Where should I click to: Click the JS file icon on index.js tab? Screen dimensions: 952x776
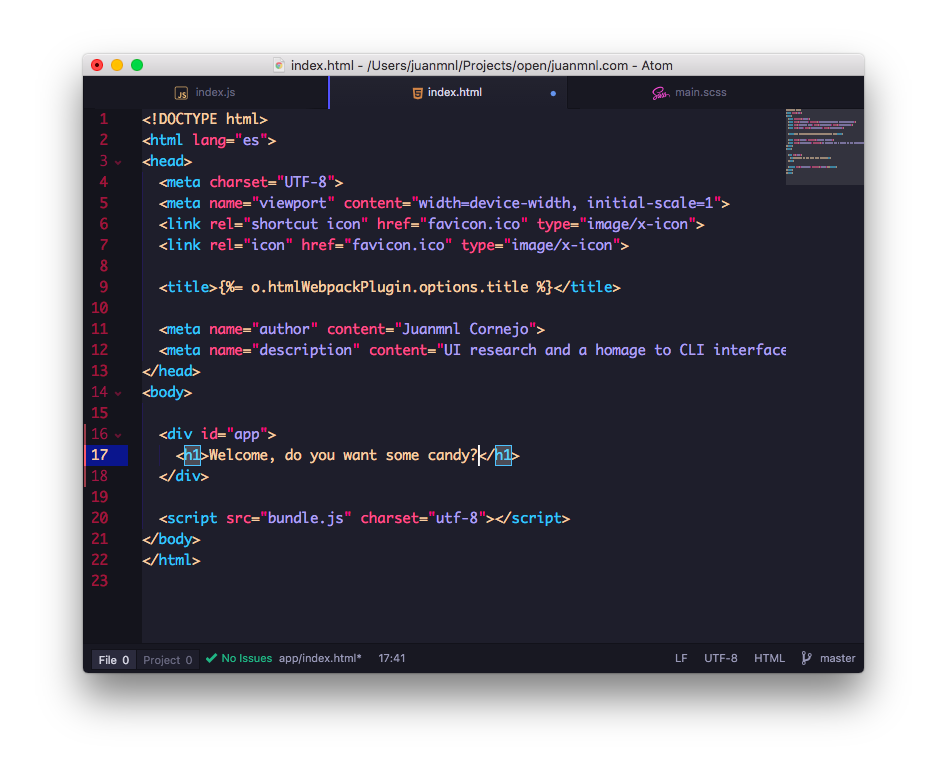pyautogui.click(x=181, y=93)
